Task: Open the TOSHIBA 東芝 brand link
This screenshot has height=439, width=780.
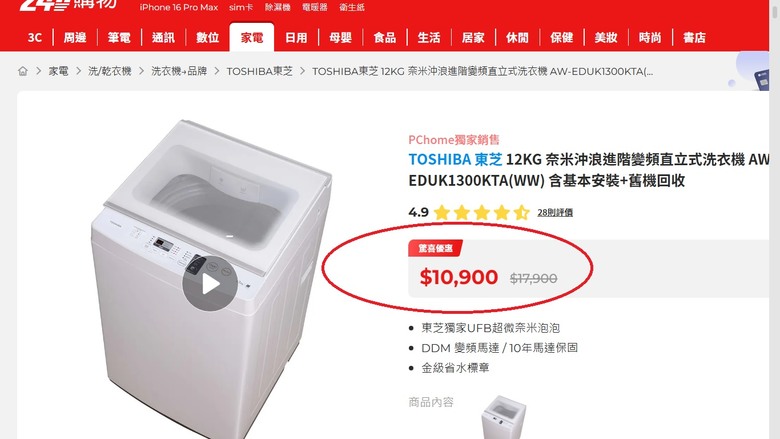Action: pyautogui.click(x=455, y=160)
